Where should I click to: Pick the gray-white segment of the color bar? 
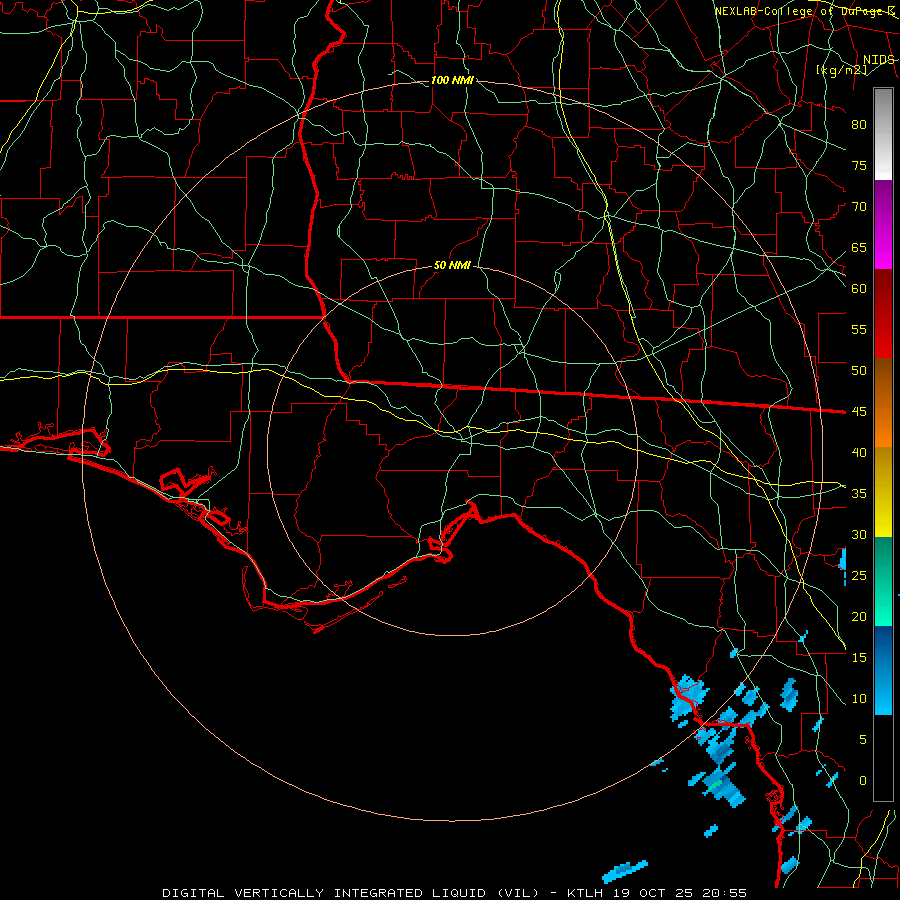(x=883, y=134)
